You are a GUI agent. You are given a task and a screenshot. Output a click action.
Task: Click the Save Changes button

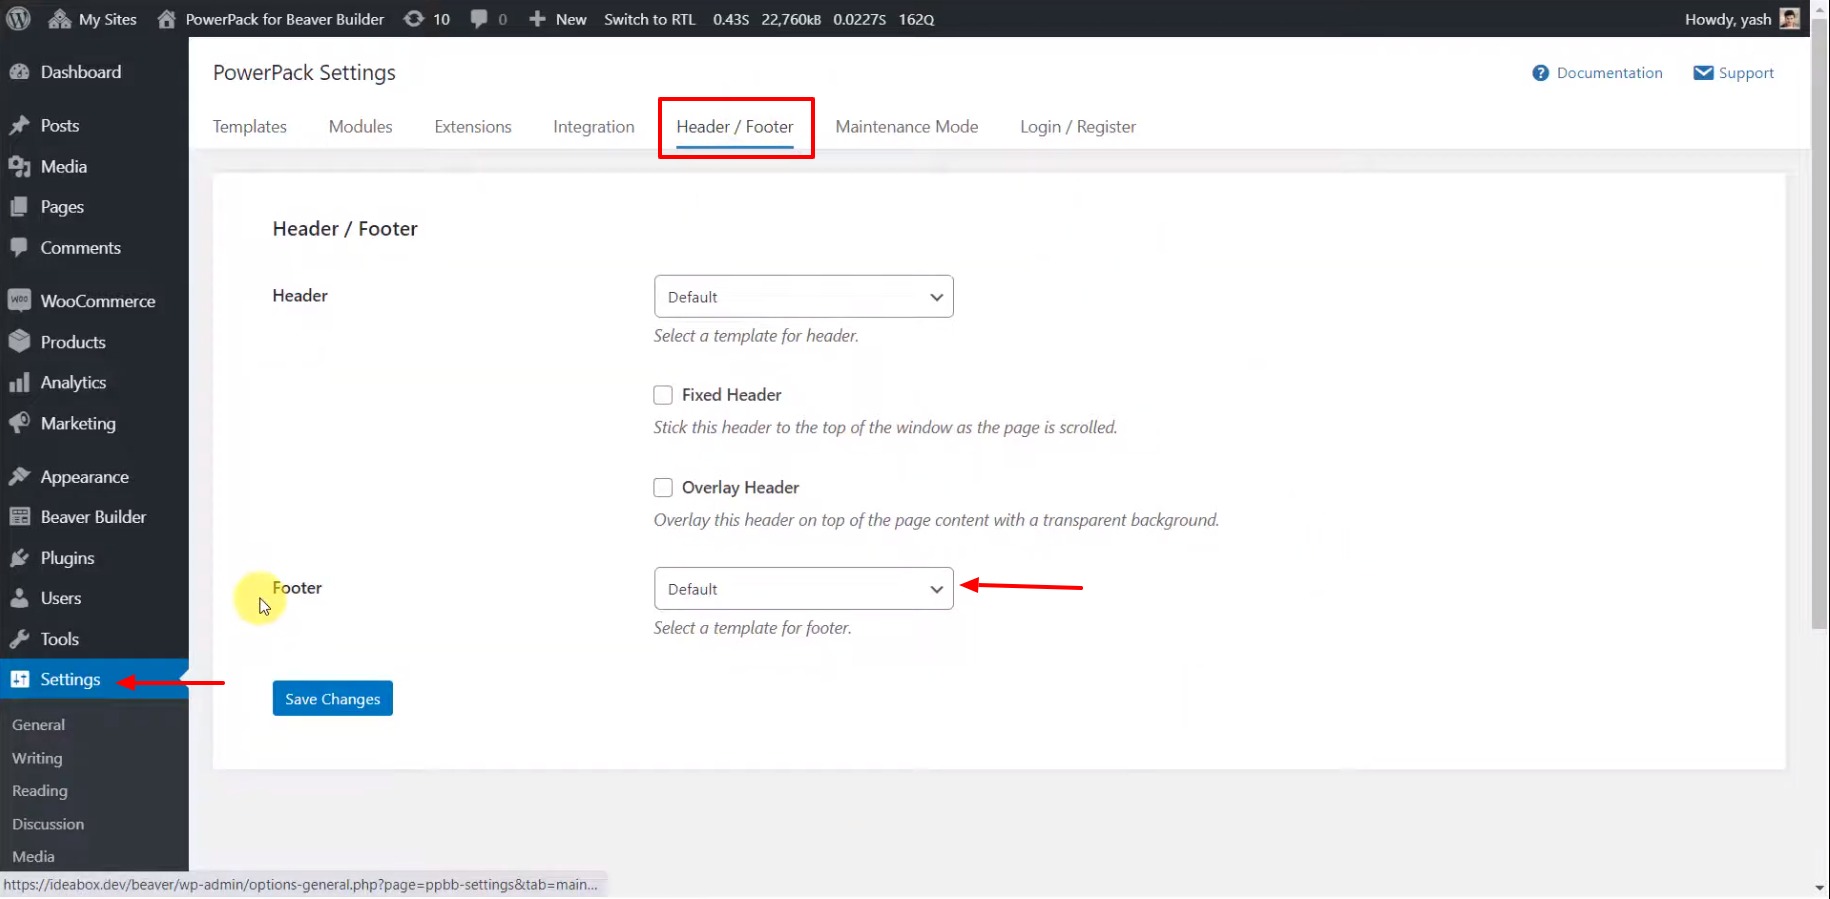(x=333, y=699)
